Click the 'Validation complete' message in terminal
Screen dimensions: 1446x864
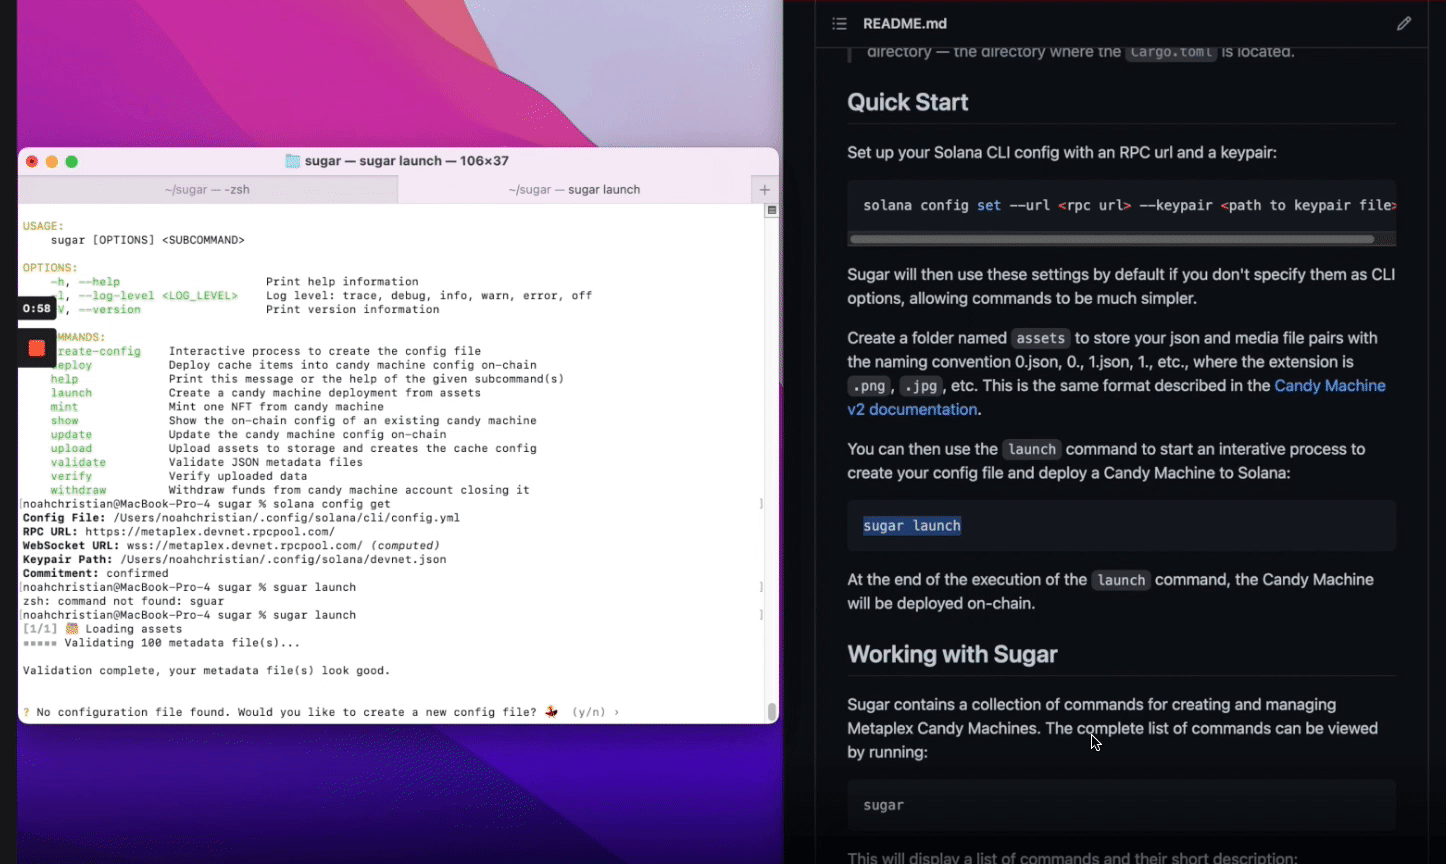coord(206,670)
